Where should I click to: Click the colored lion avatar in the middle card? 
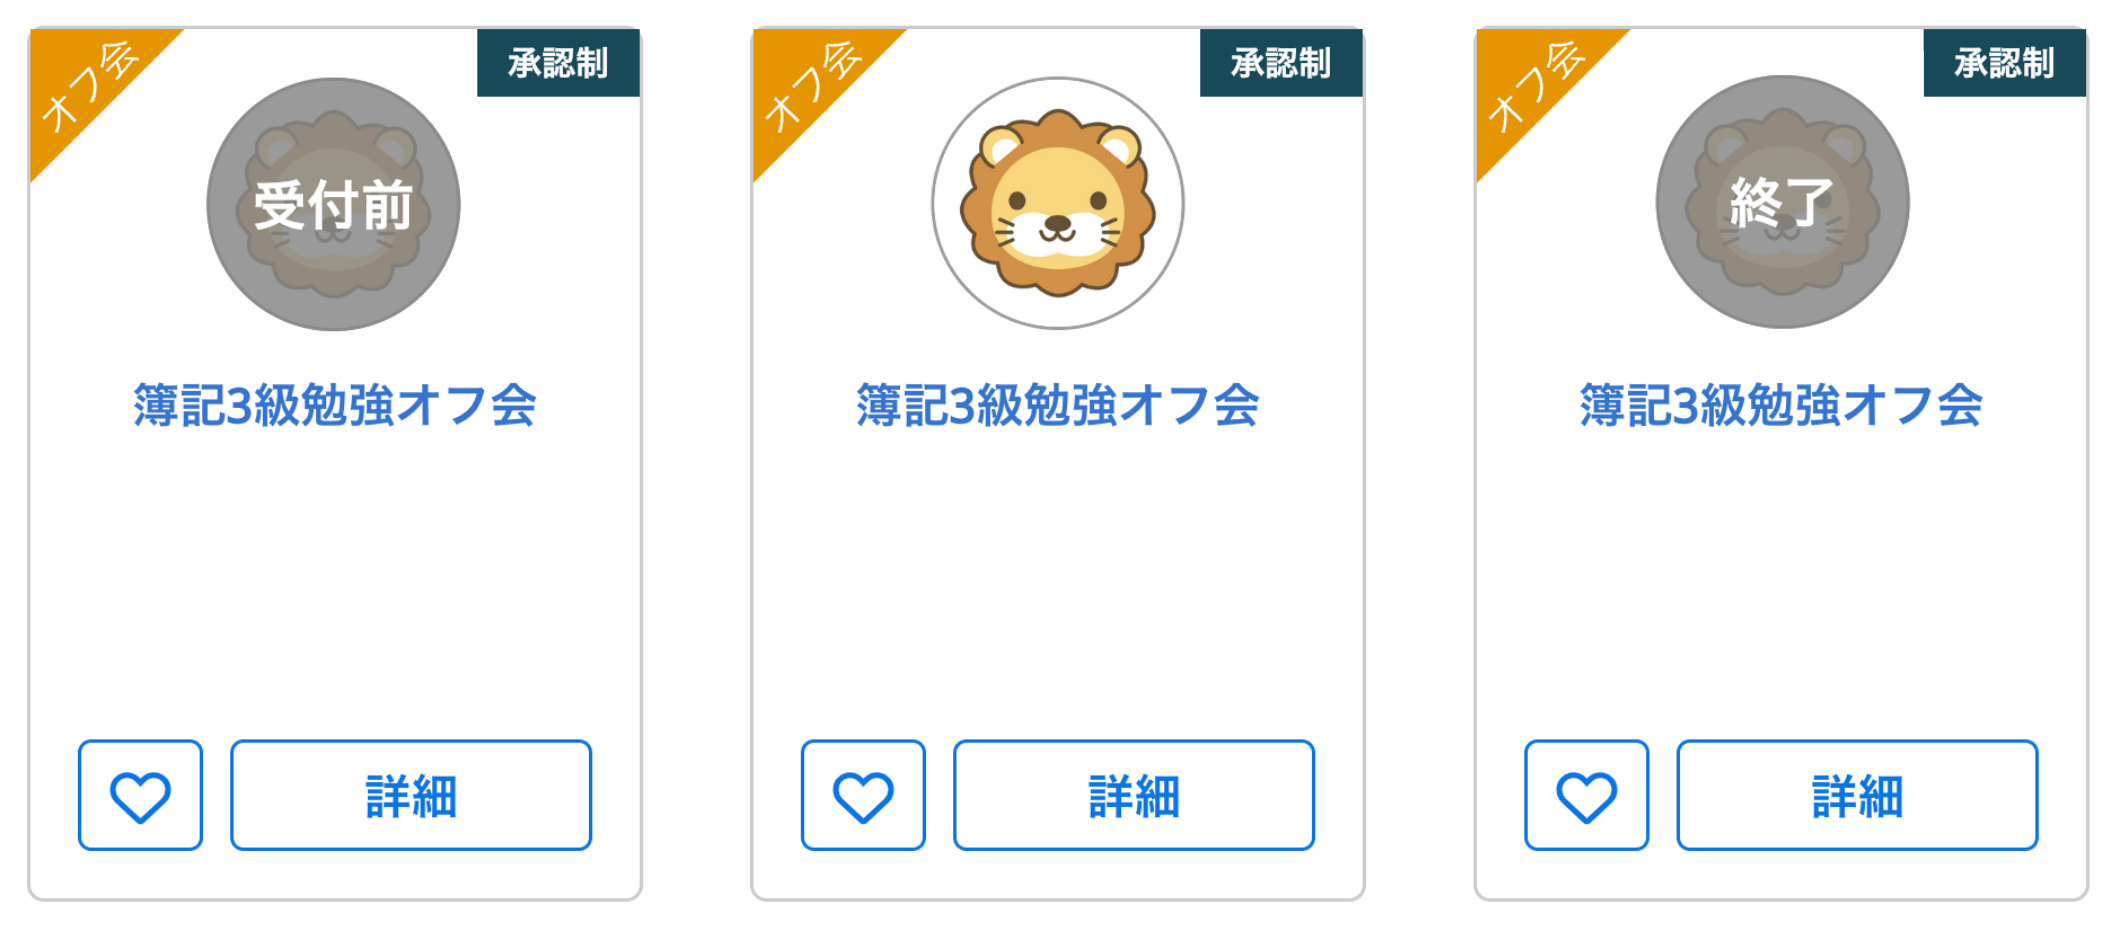click(x=1058, y=203)
